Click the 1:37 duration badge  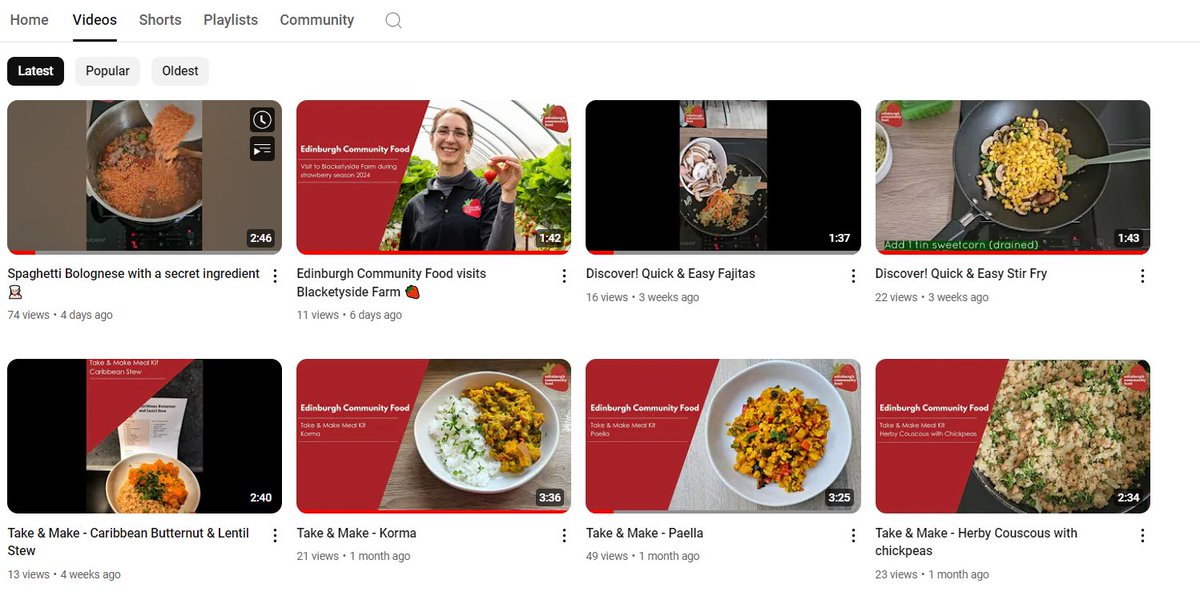tap(839, 238)
